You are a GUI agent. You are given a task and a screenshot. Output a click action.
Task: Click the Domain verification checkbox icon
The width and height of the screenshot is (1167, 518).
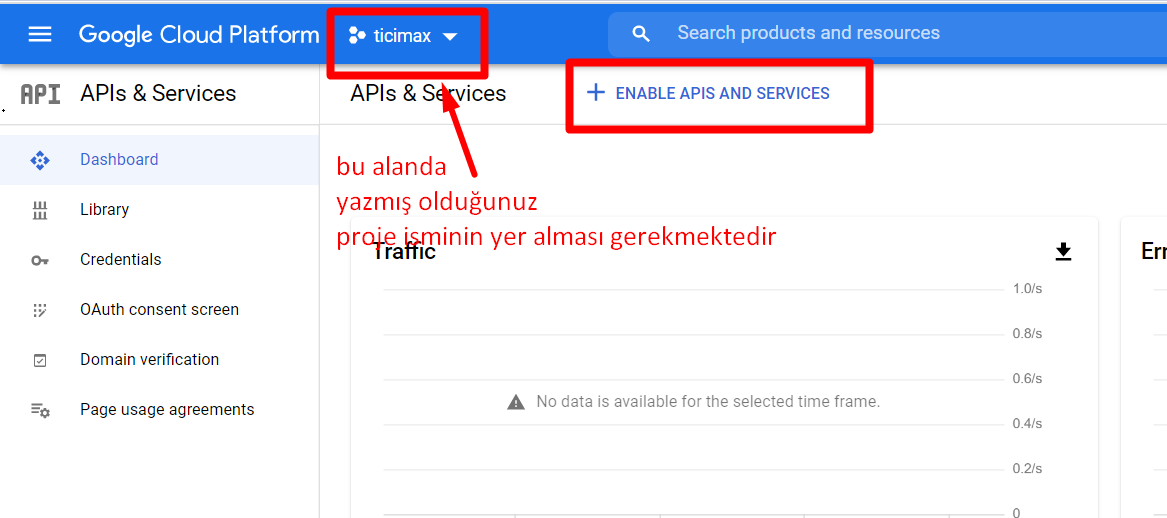point(39,360)
